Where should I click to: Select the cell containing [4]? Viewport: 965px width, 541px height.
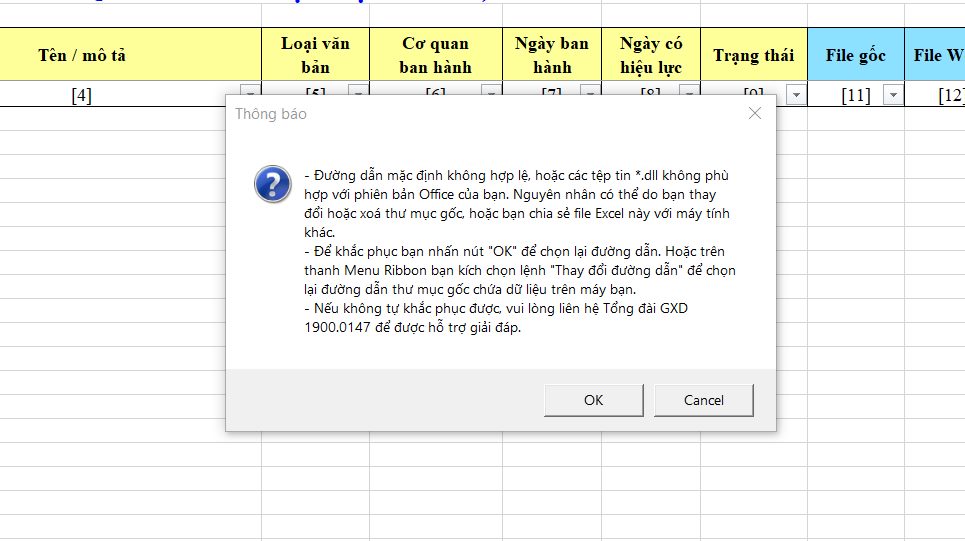click(82, 96)
